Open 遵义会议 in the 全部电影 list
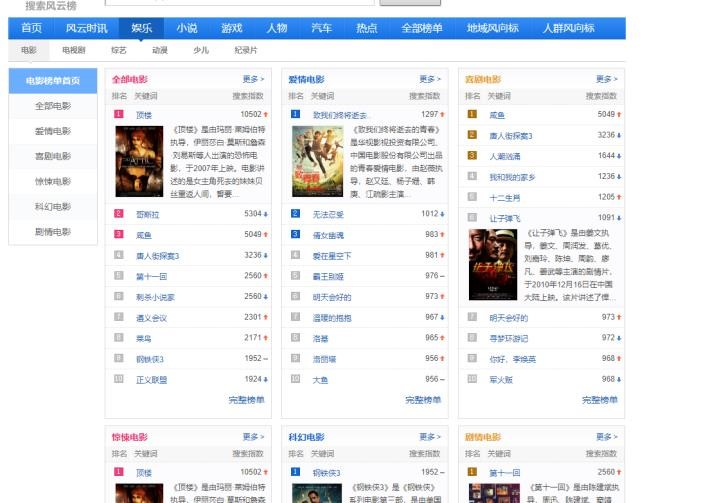Viewport: 708px width, 503px height. click(x=151, y=318)
